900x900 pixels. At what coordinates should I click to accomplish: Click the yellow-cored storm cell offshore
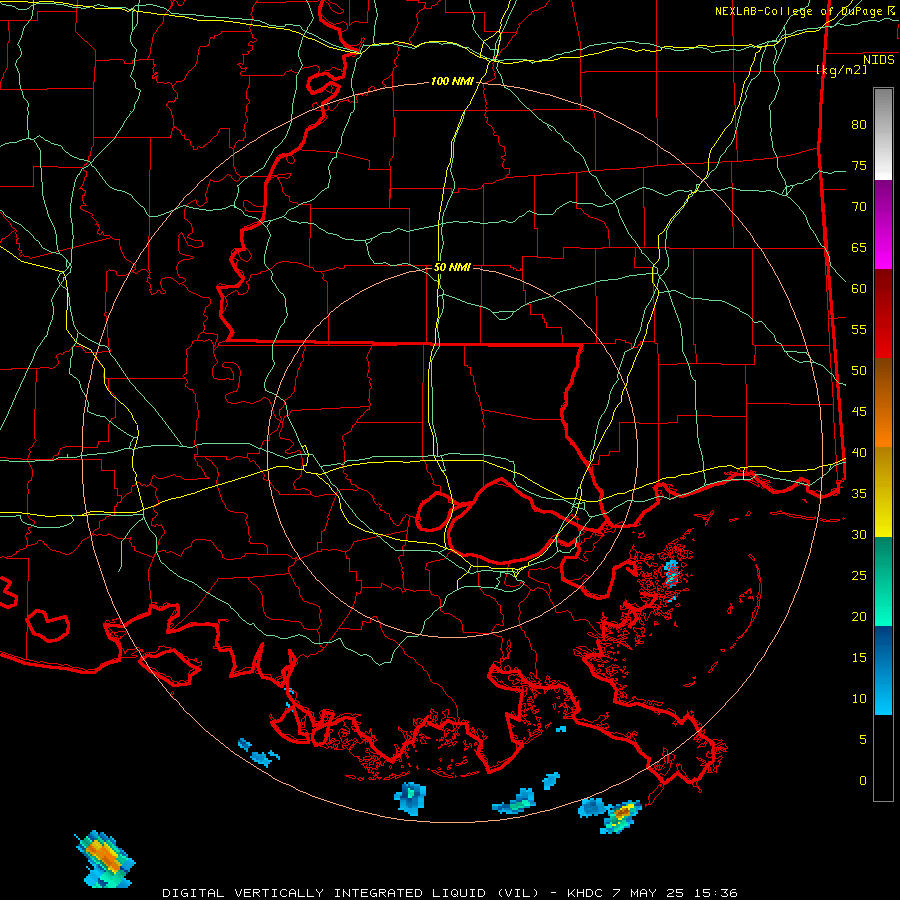[621, 816]
